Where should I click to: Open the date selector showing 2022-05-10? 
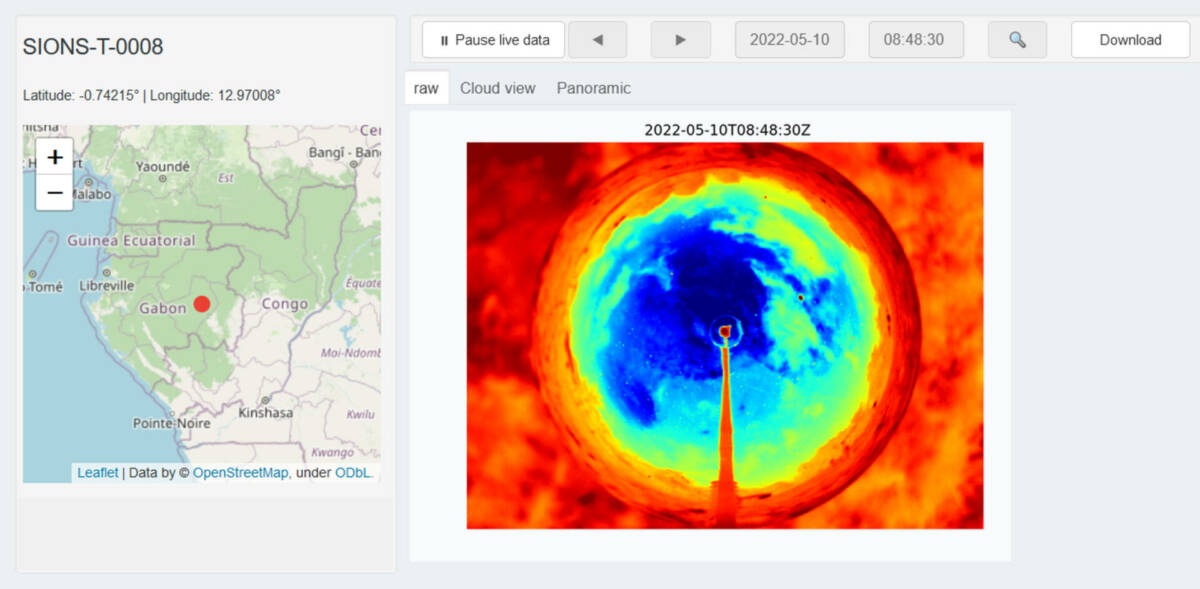pyautogui.click(x=790, y=39)
